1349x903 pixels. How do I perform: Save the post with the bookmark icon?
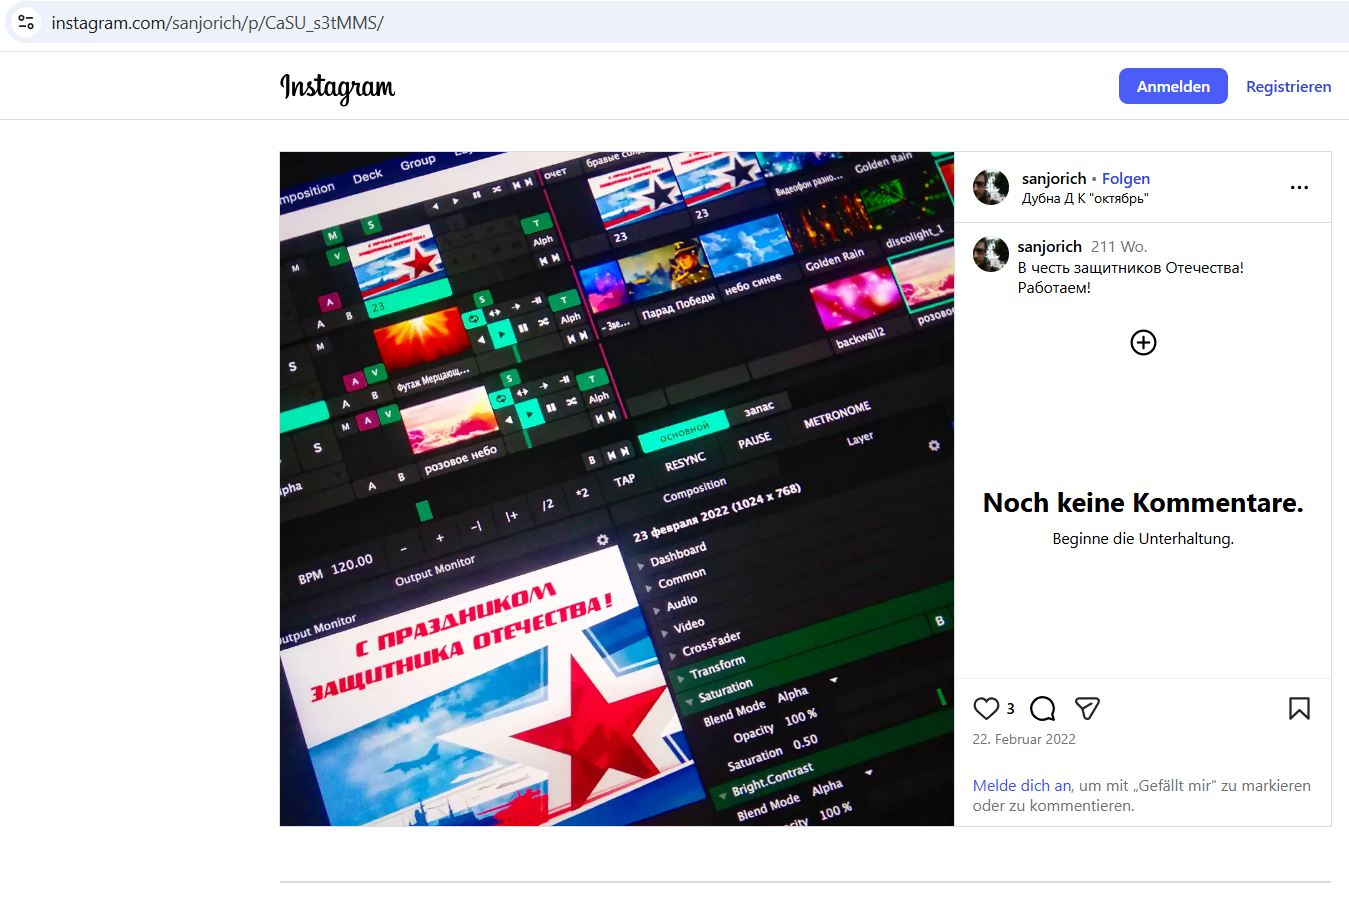pos(1299,708)
